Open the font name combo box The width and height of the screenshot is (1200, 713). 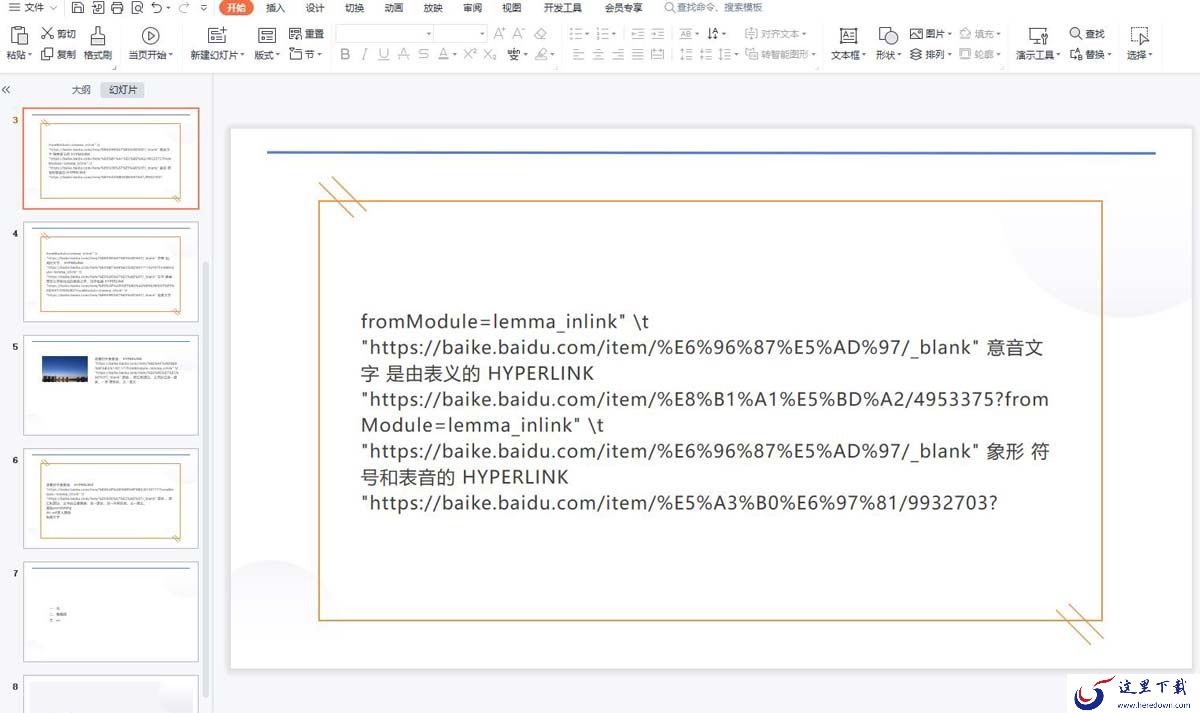pos(383,34)
